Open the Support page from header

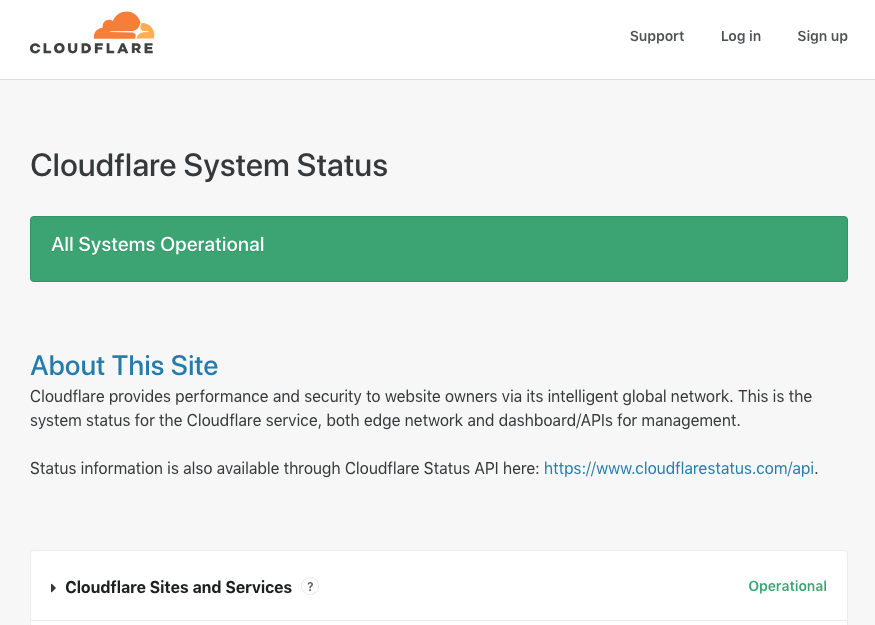(656, 36)
